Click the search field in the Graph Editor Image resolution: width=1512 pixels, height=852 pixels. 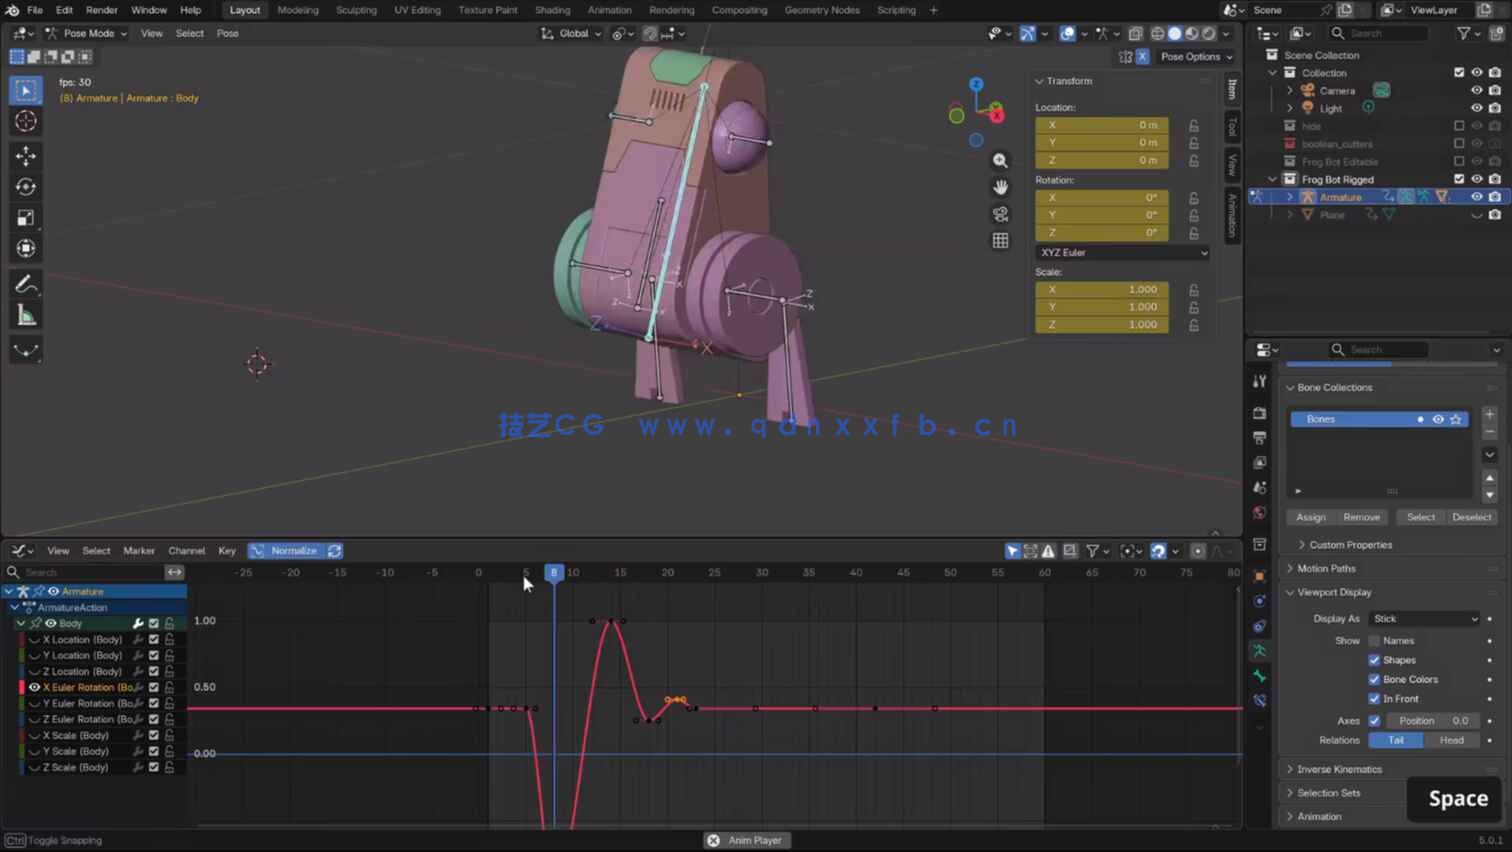(x=90, y=572)
